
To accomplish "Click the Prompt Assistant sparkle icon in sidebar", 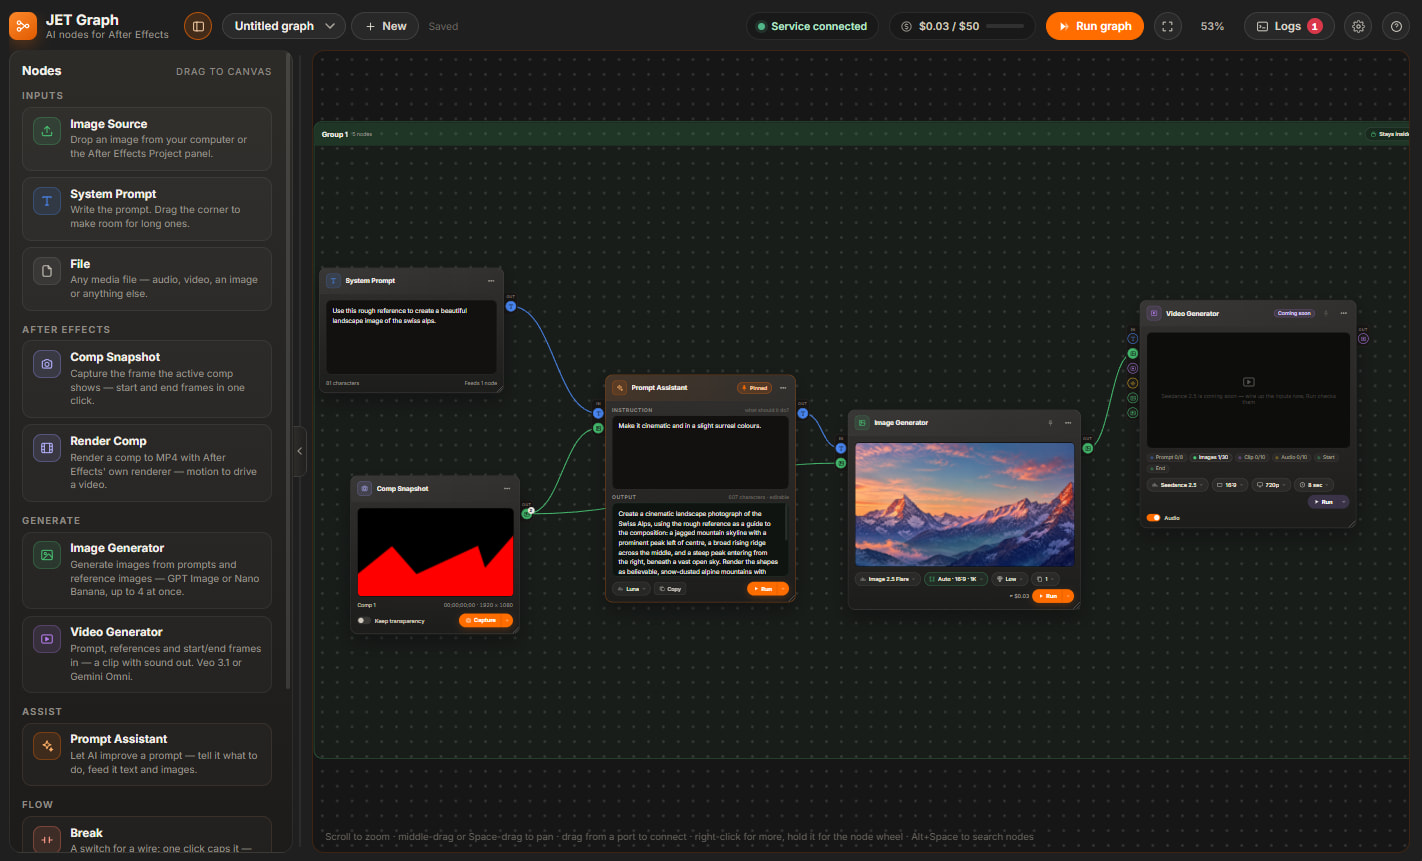I will (x=47, y=746).
